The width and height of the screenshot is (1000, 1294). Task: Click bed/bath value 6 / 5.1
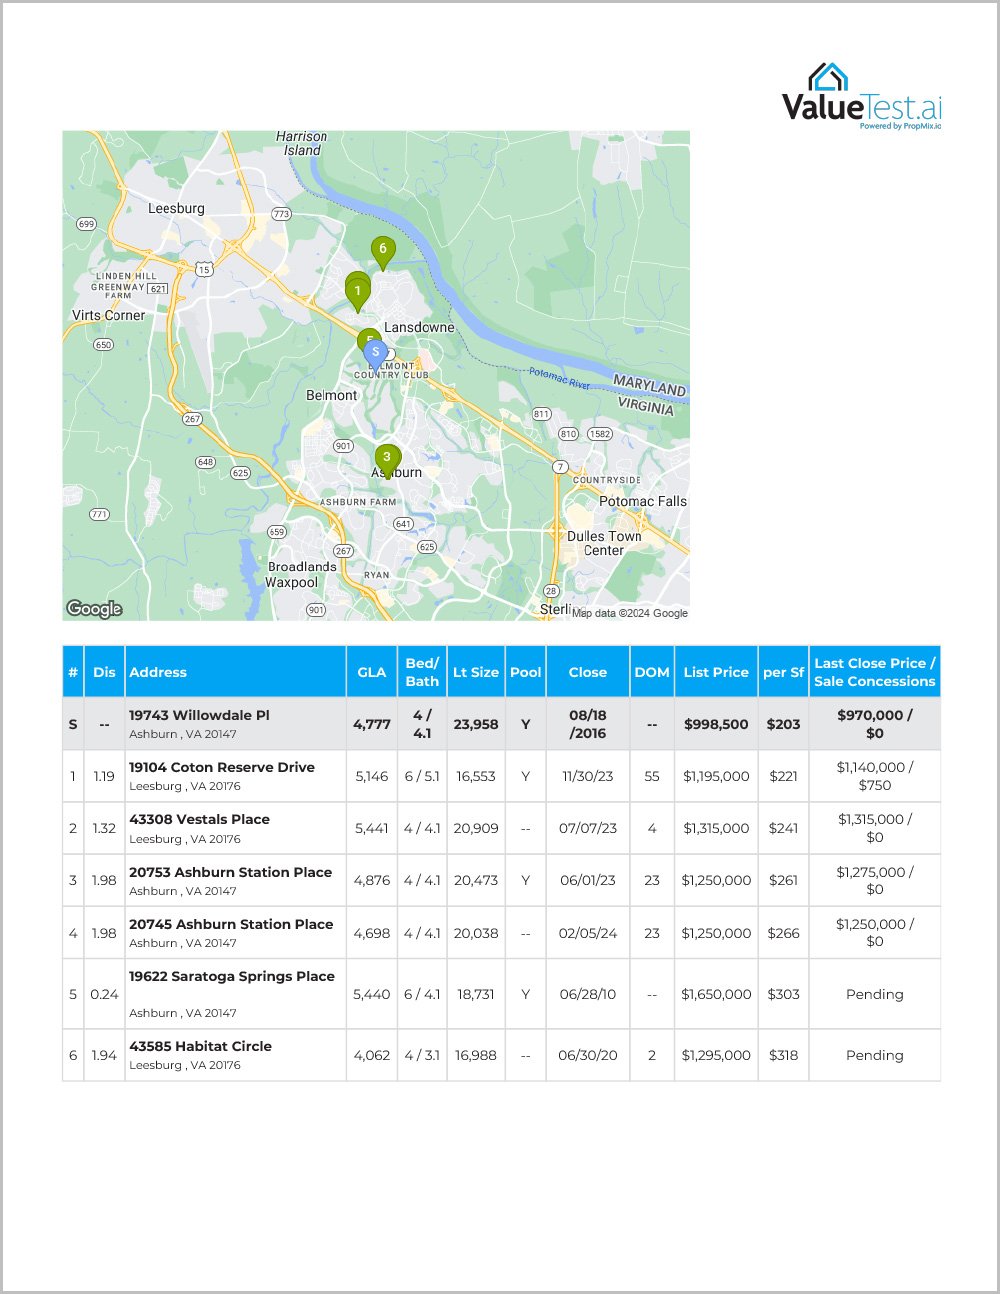[x=422, y=776]
